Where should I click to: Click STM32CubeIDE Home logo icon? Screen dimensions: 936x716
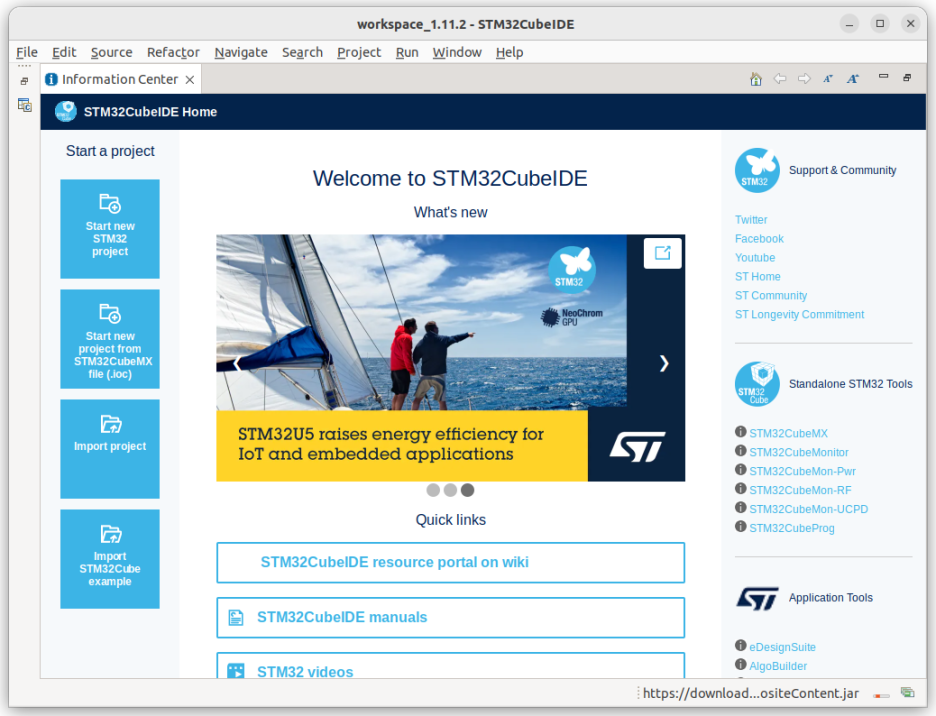click(x=66, y=111)
